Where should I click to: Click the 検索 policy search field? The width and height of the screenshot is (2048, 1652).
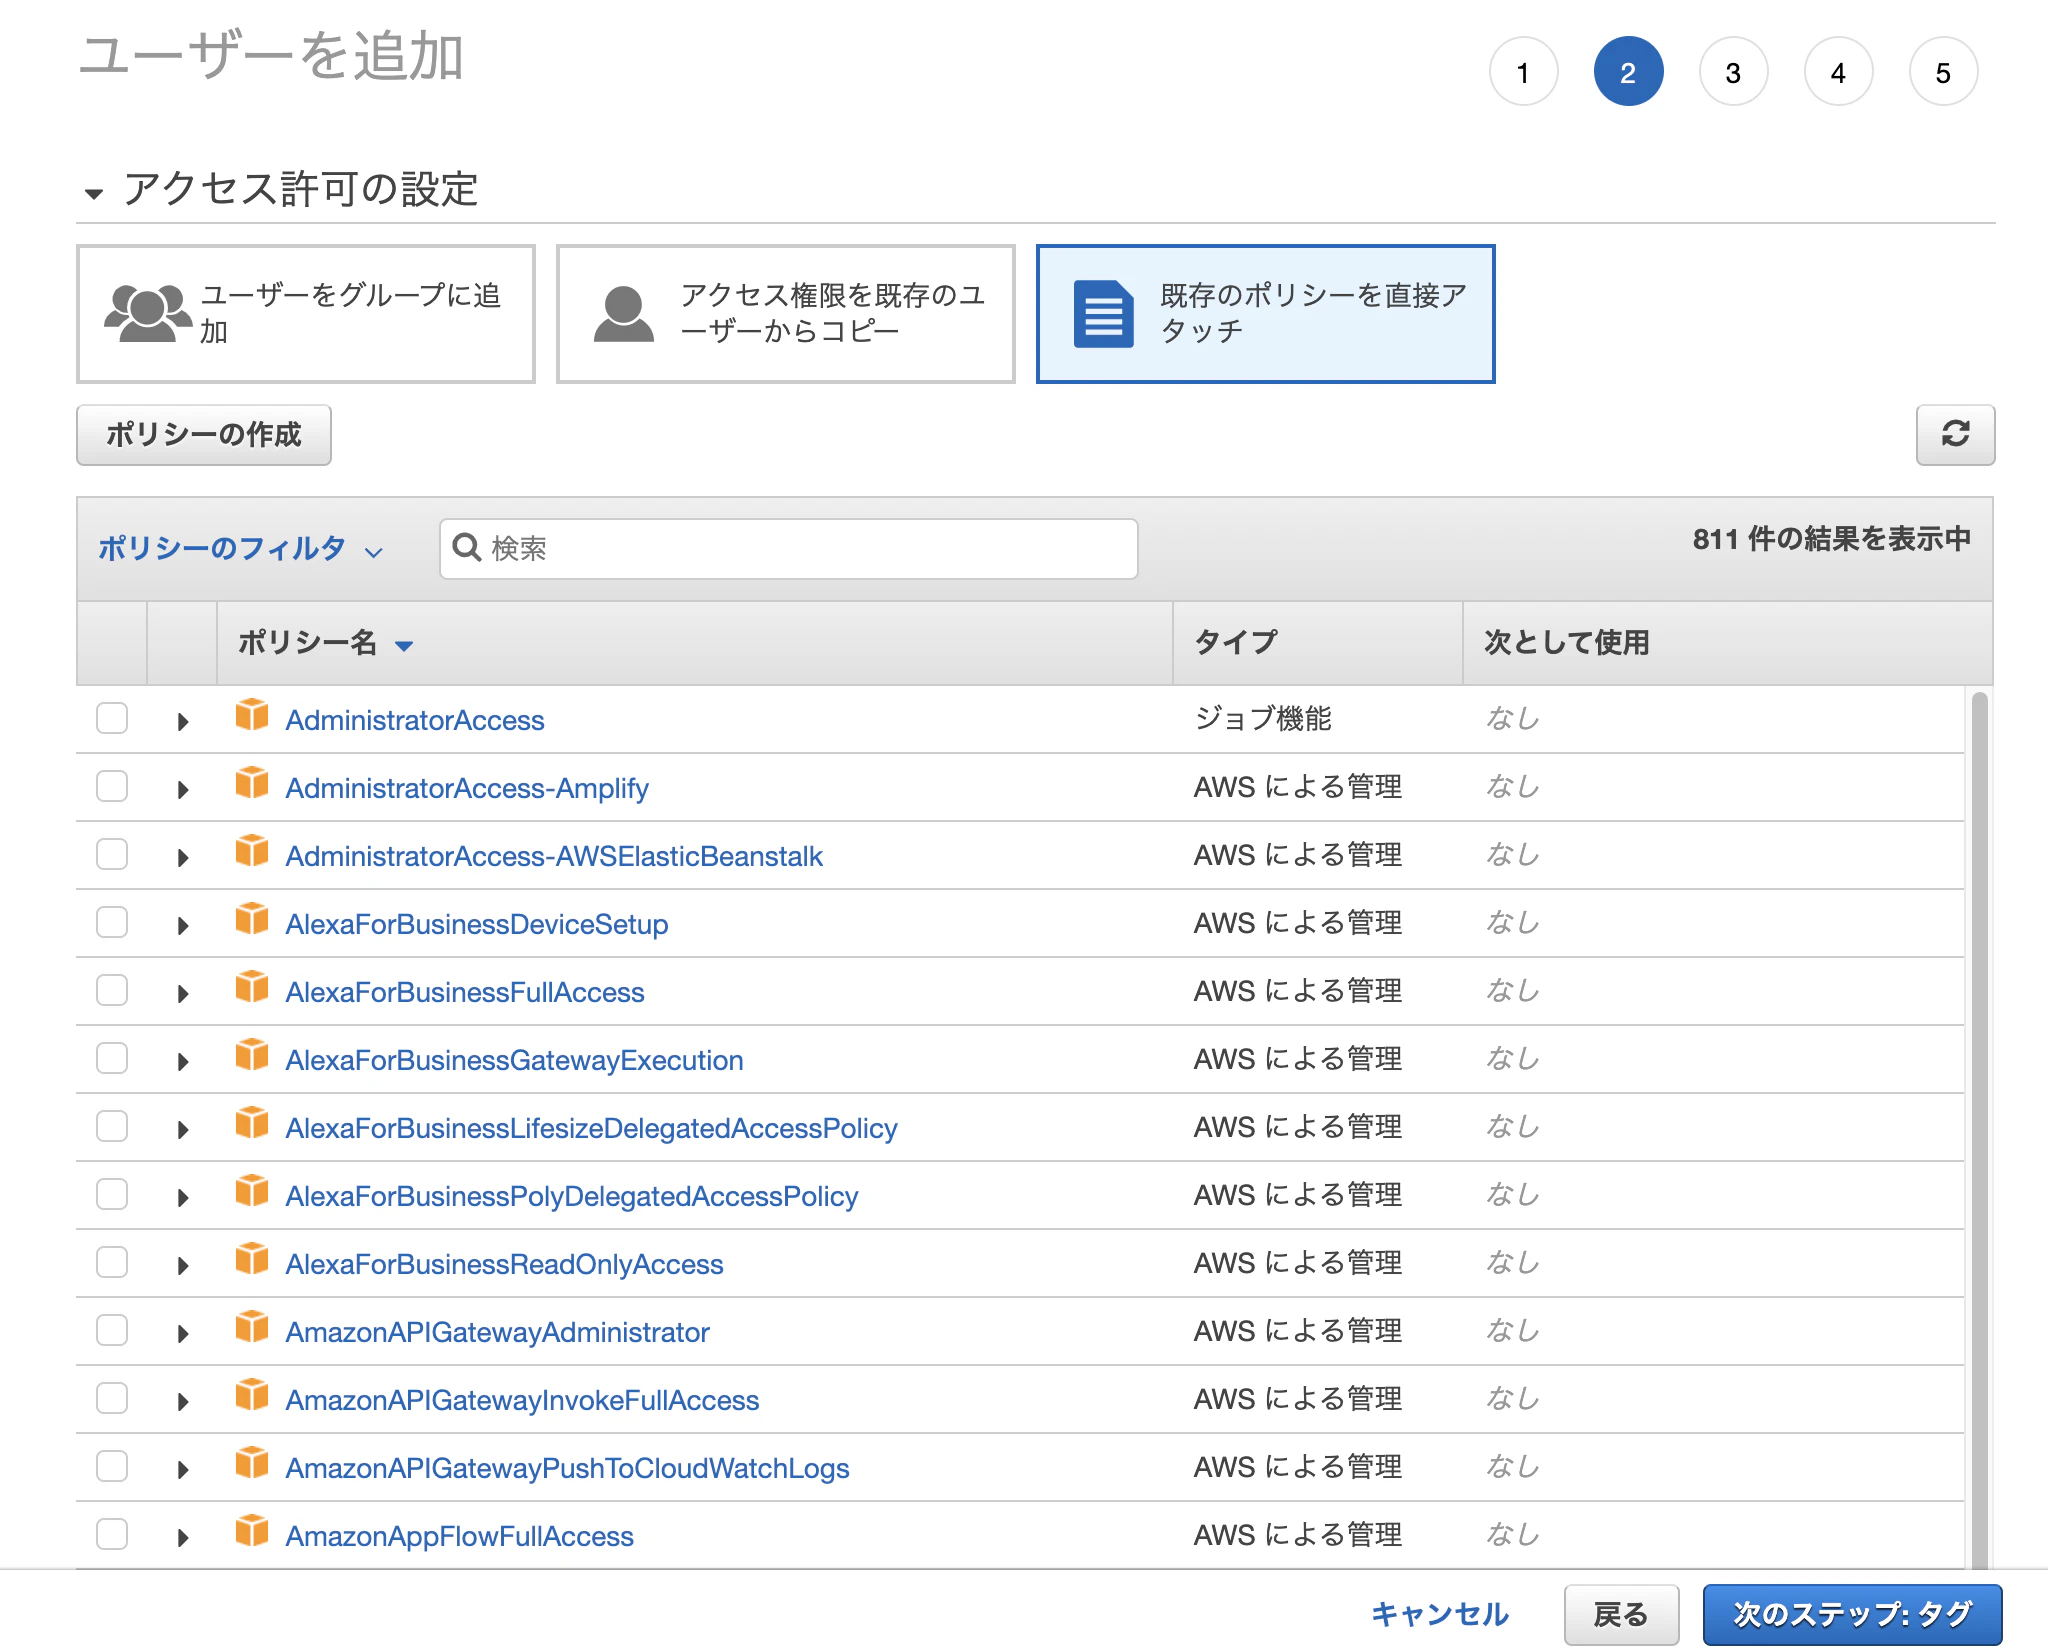(789, 548)
